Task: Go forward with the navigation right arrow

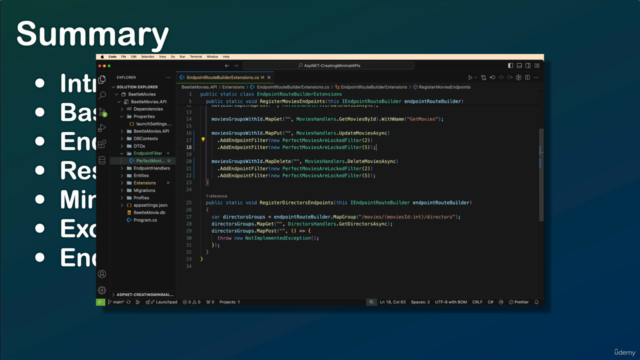Action: coord(236,66)
